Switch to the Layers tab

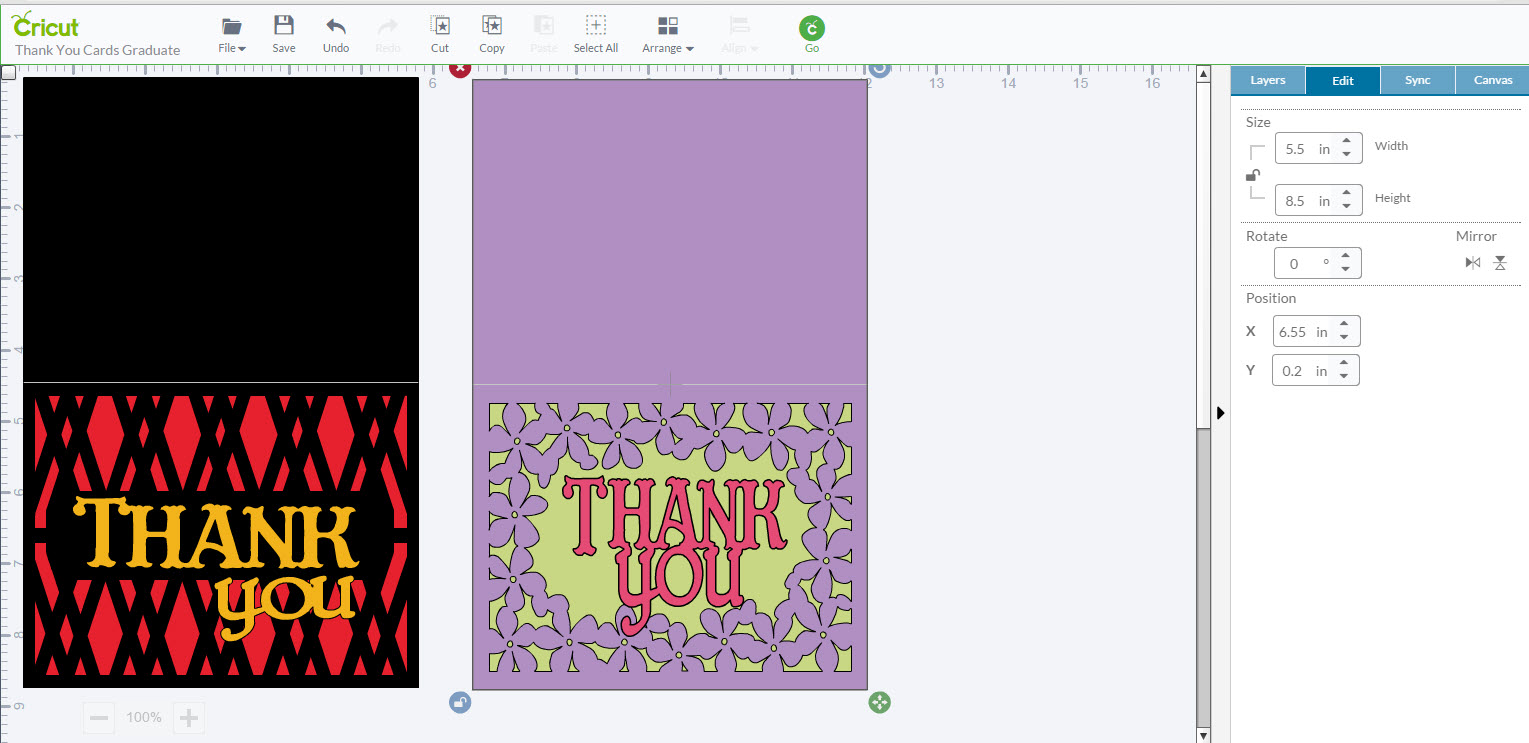point(1267,80)
